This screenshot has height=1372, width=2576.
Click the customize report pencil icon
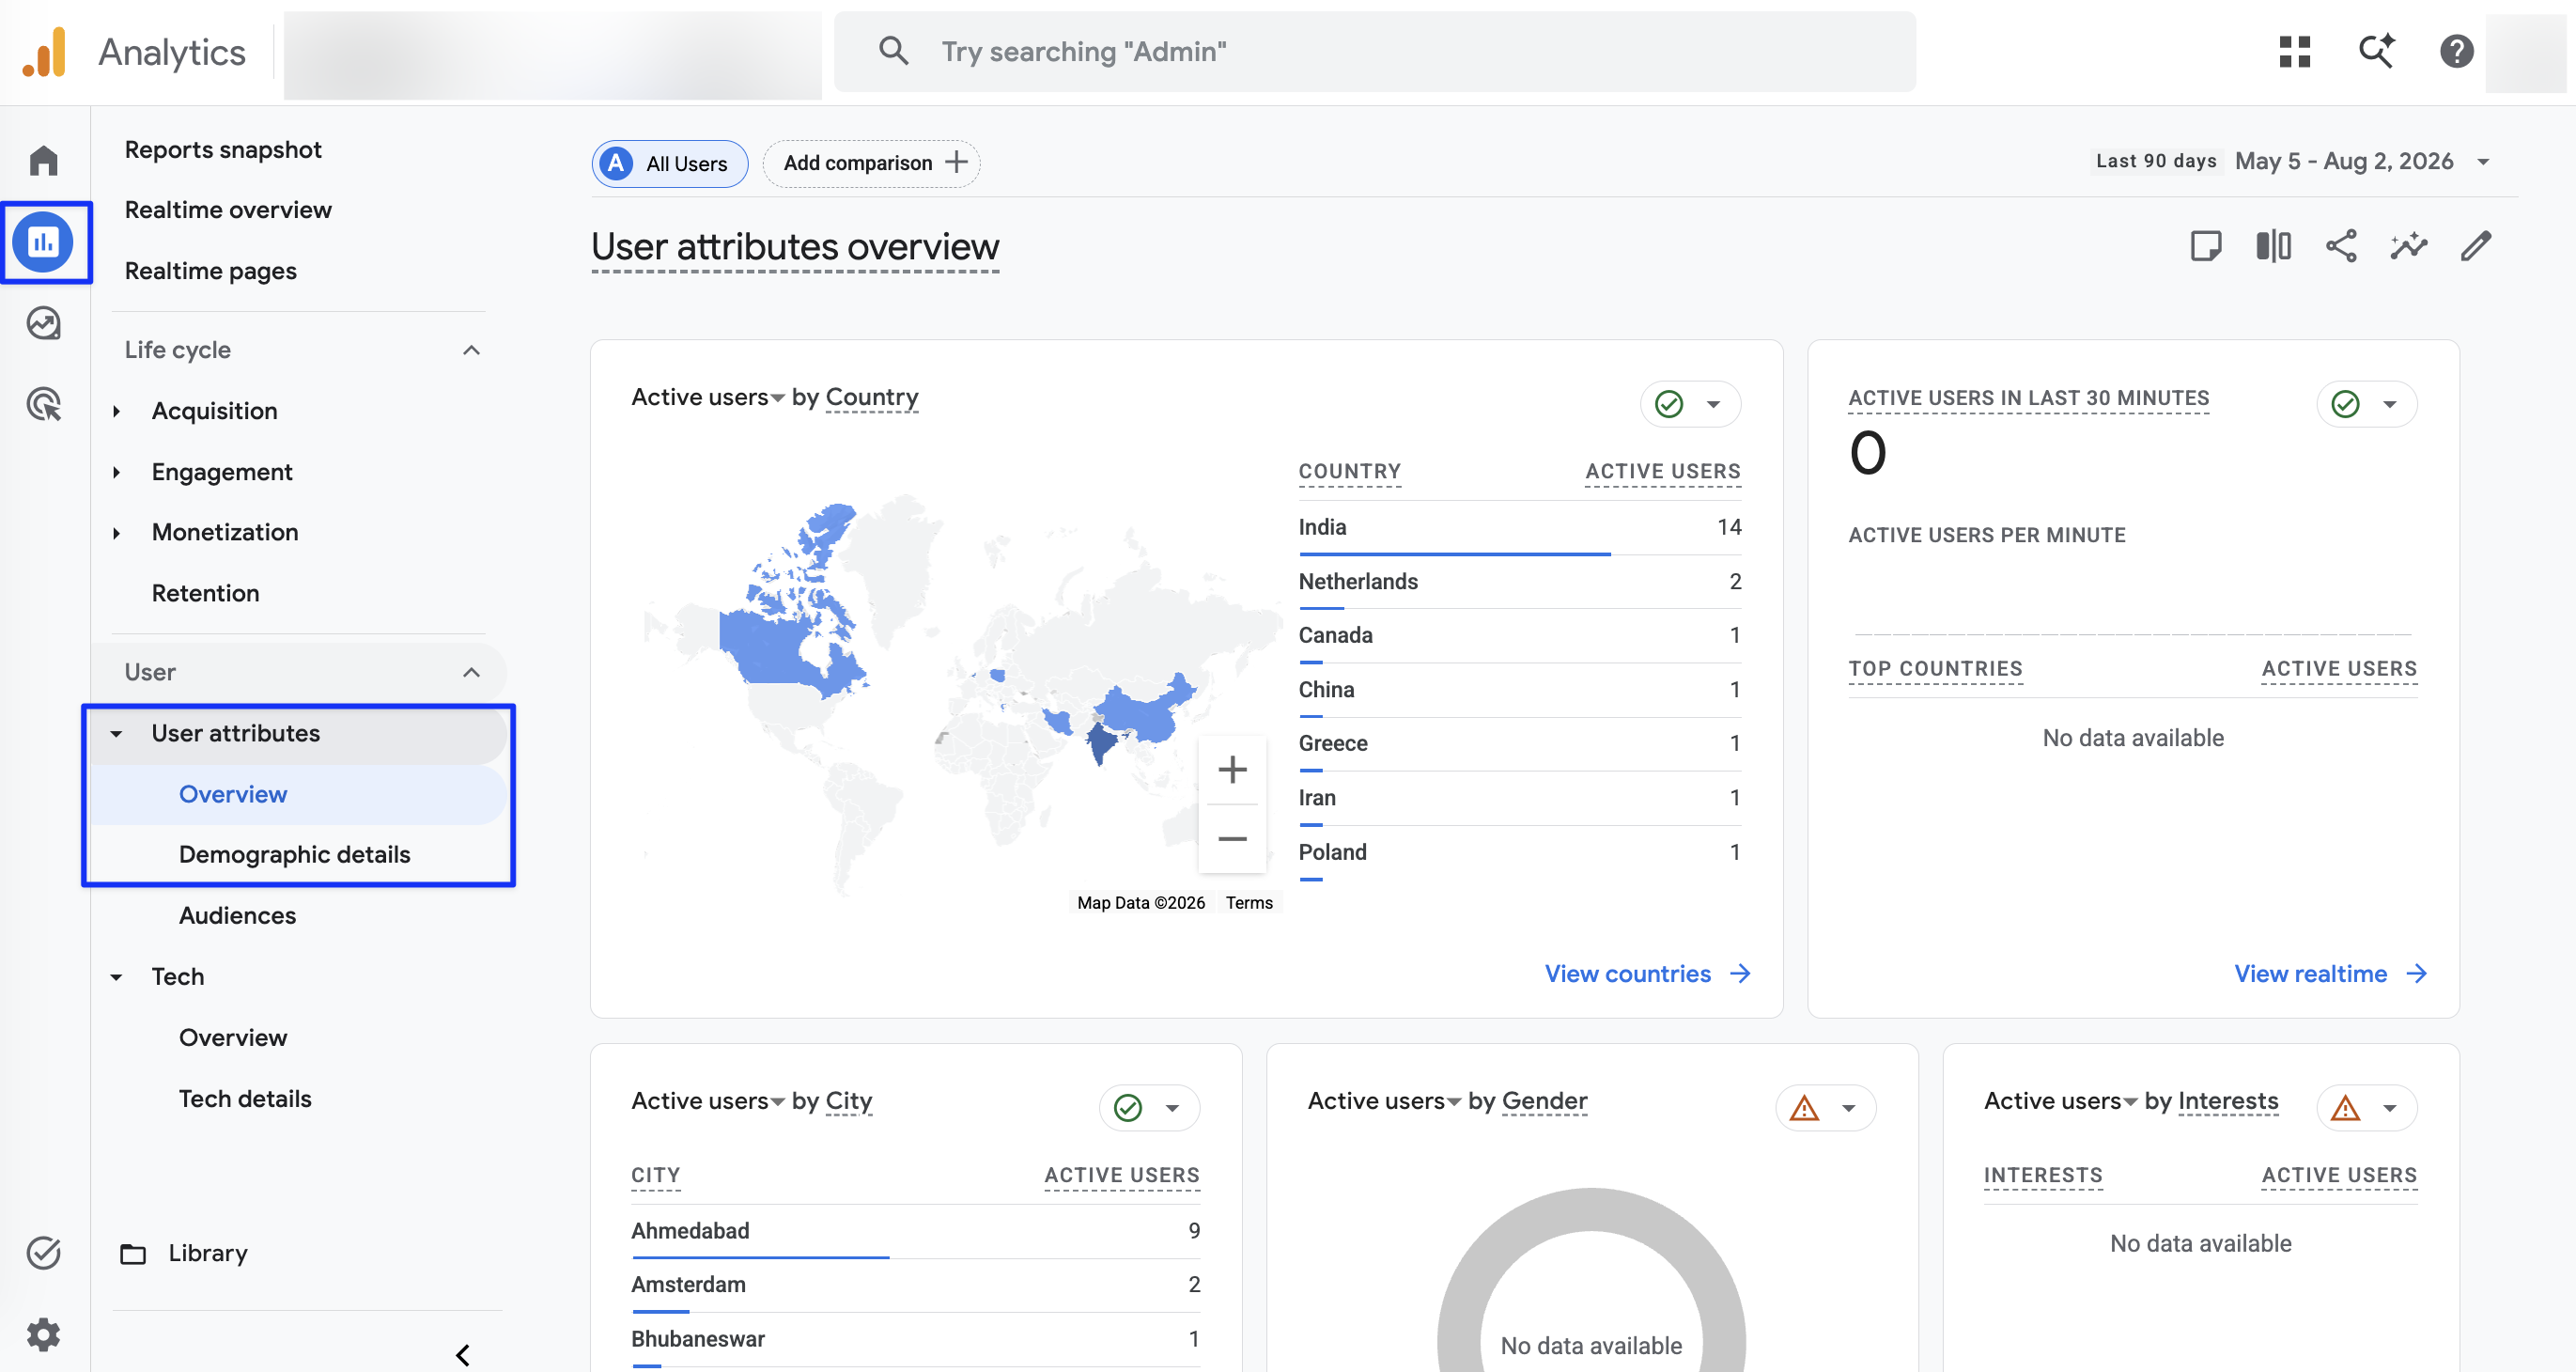2476,246
